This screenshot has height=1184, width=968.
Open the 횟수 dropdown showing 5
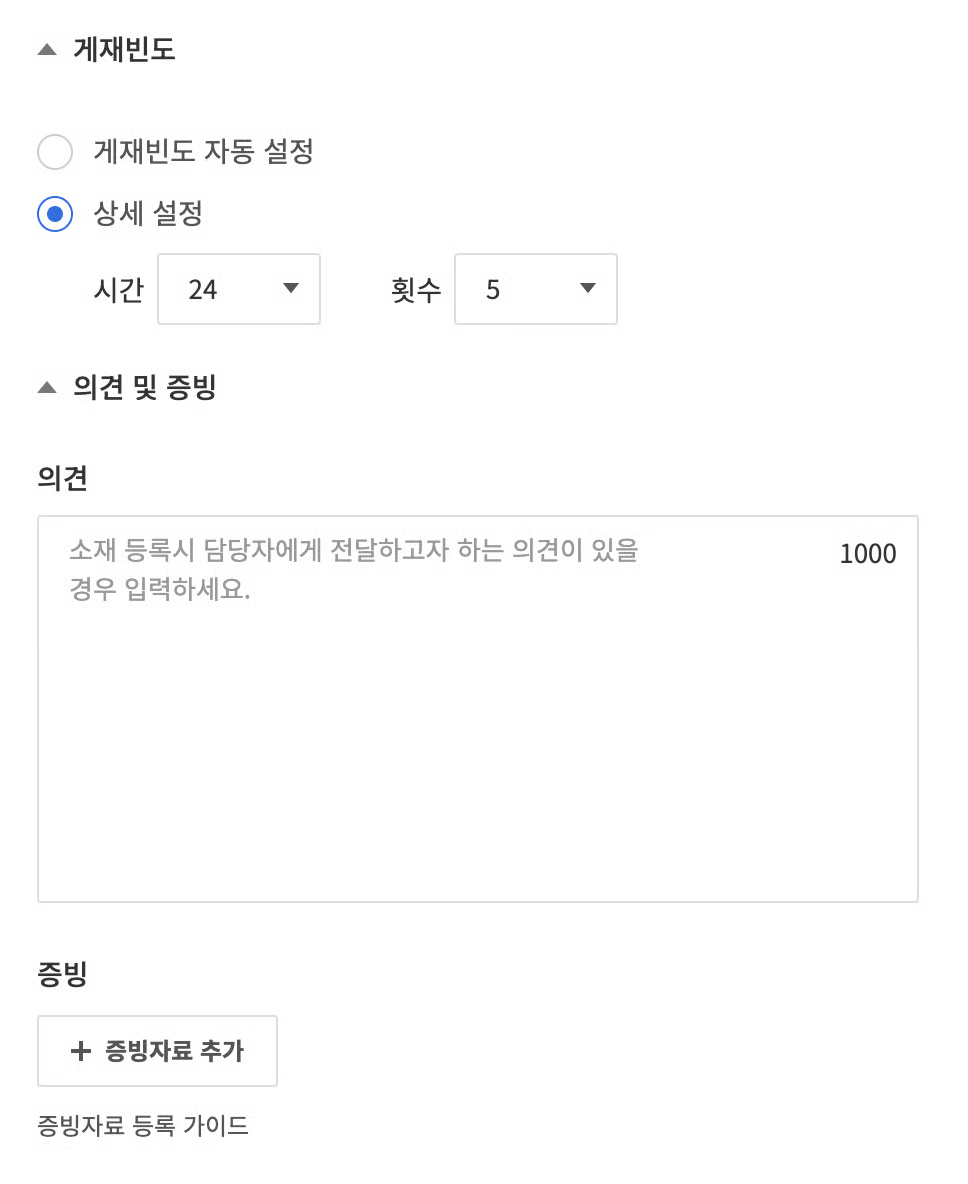[535, 289]
